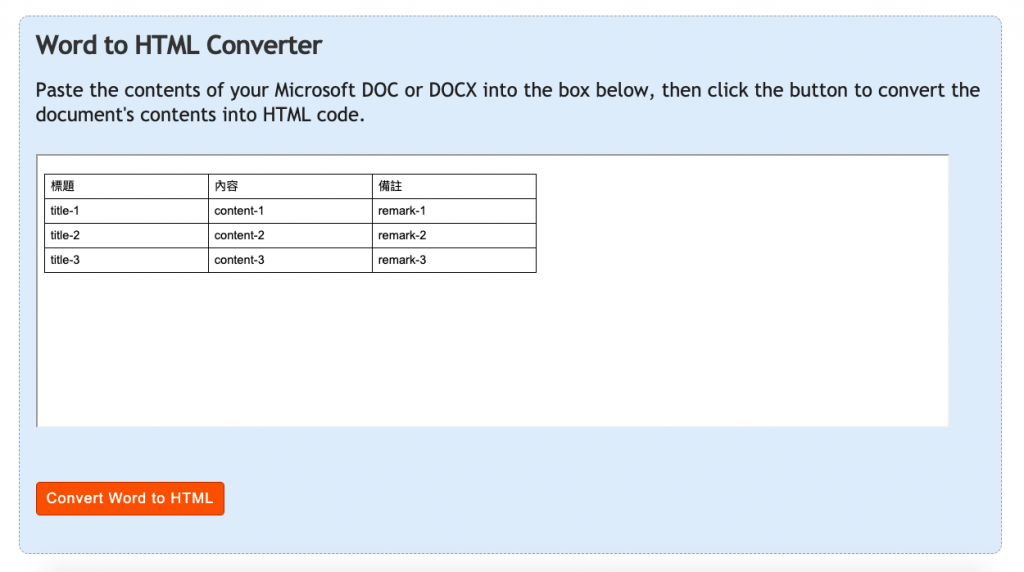1024x572 pixels.
Task: Click the 內容 header cell
Action: (x=290, y=186)
